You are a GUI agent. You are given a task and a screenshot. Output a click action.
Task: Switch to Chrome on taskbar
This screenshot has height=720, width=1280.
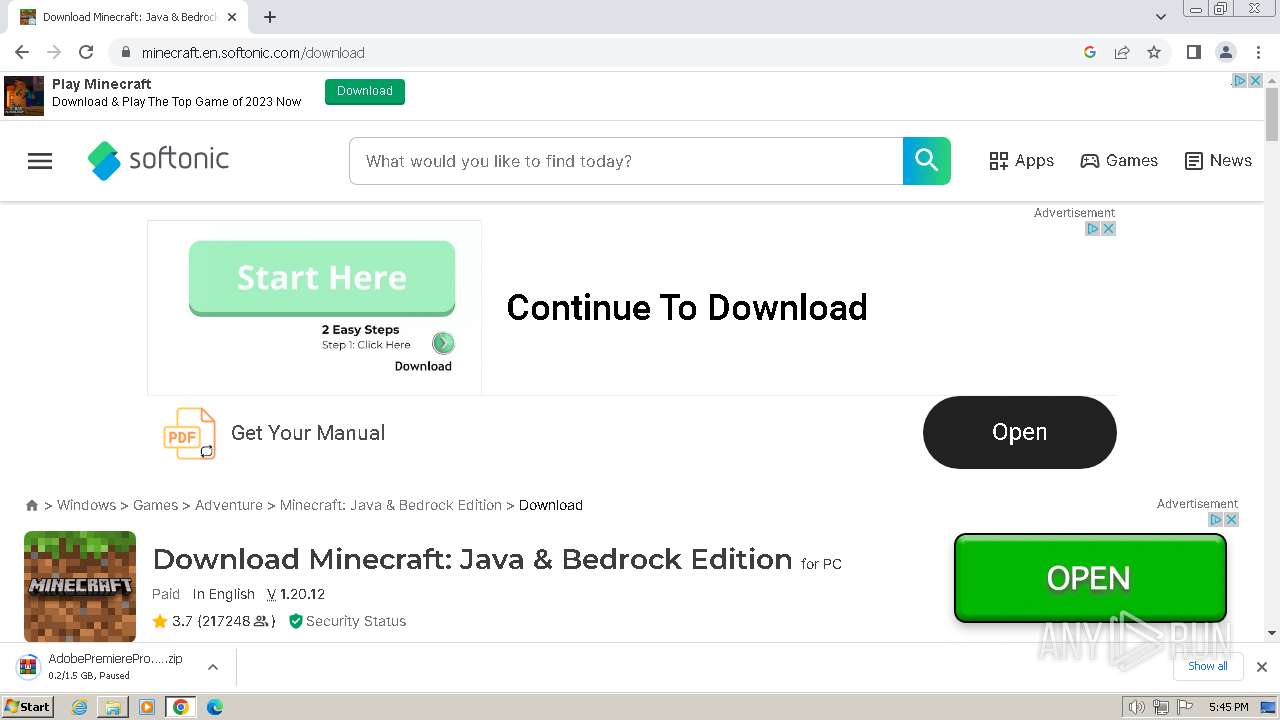point(181,707)
